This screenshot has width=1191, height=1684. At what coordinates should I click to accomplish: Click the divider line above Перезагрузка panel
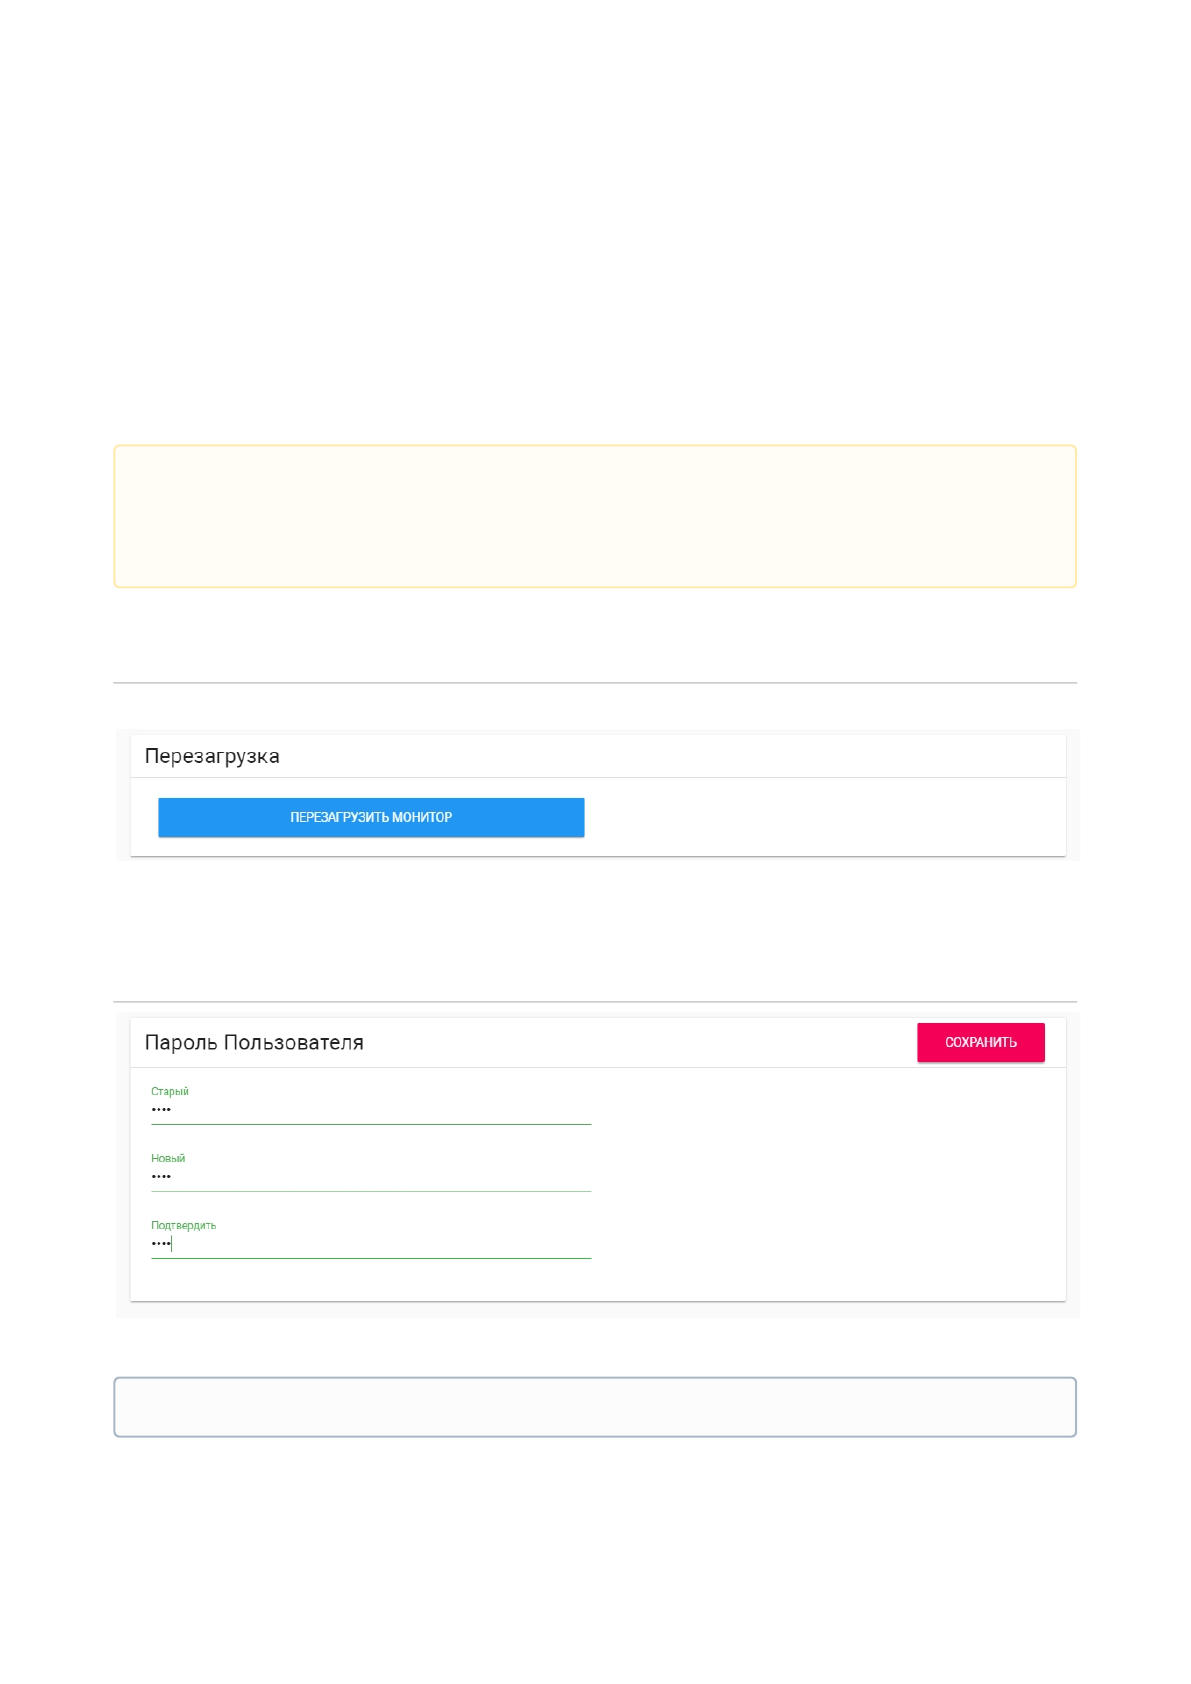pyautogui.click(x=595, y=683)
